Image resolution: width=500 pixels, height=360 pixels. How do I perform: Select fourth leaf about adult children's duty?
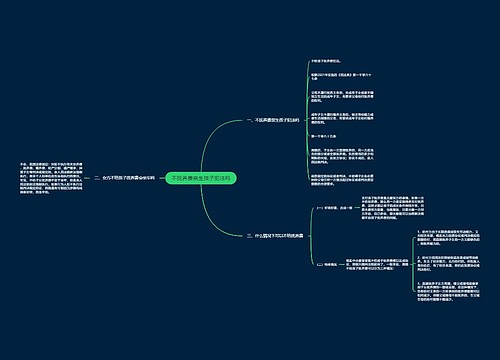[x=342, y=118]
